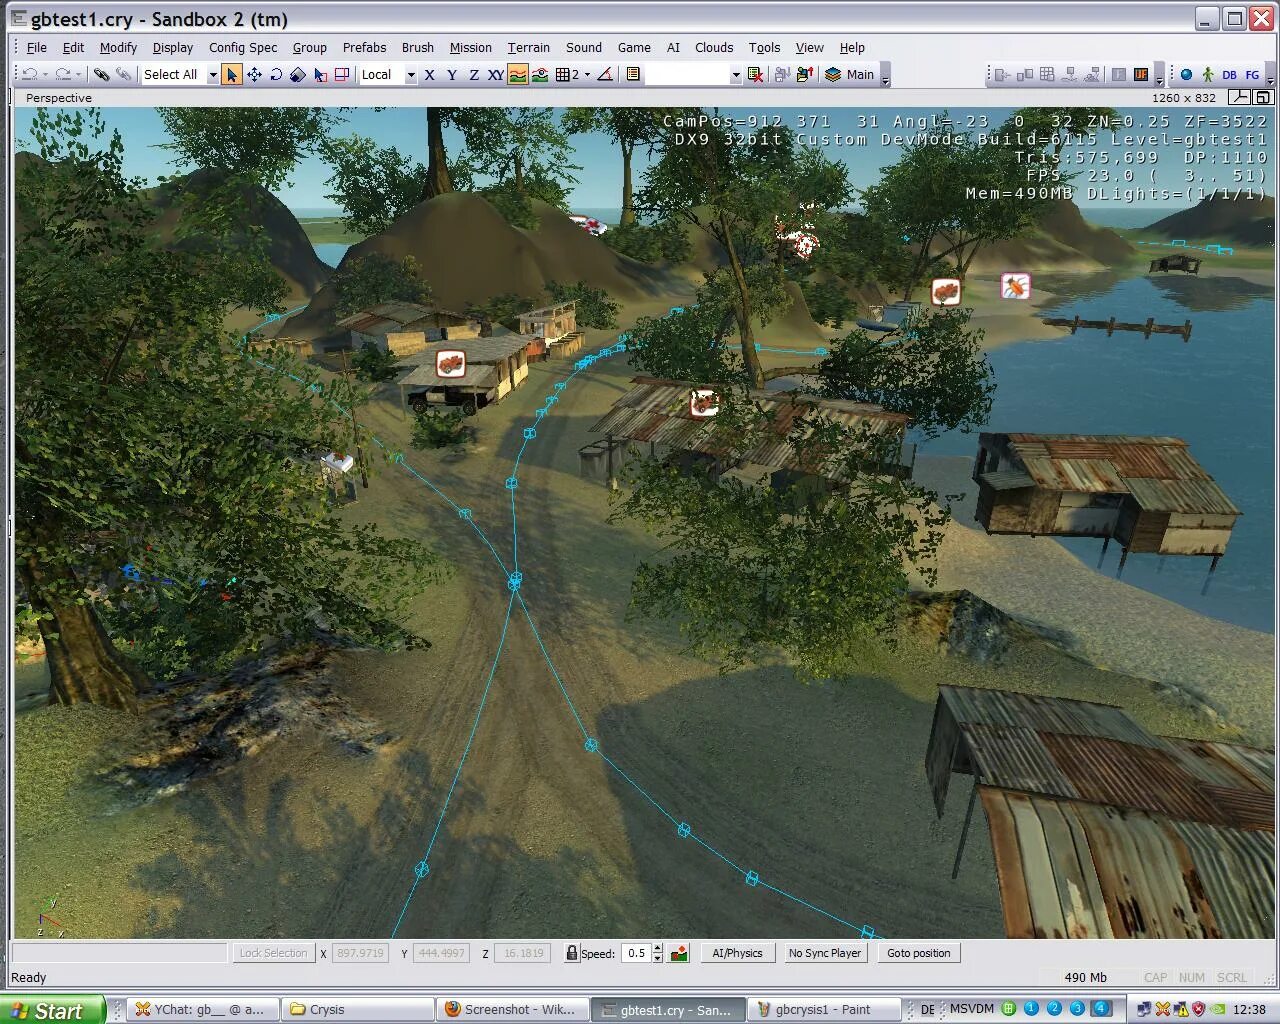
Task: Open the grid size dropdown arrow
Action: 587,75
